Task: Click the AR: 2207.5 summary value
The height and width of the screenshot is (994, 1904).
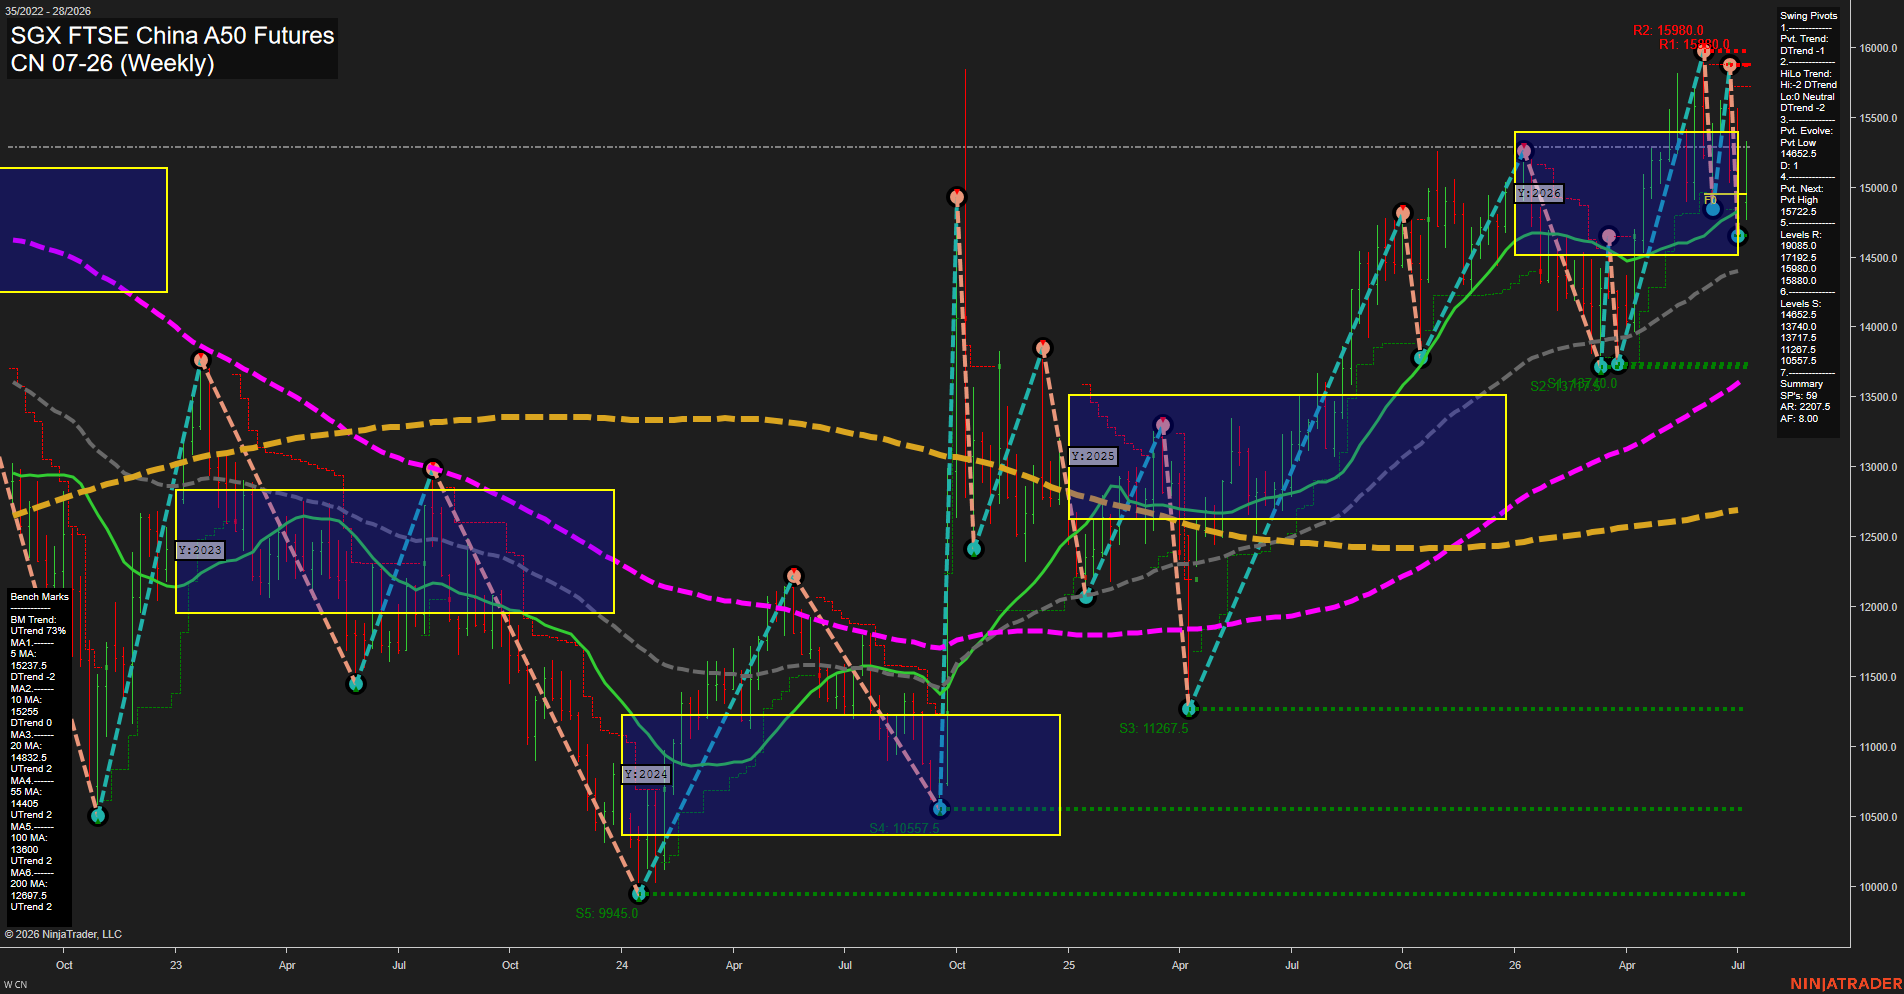Action: (x=1805, y=407)
